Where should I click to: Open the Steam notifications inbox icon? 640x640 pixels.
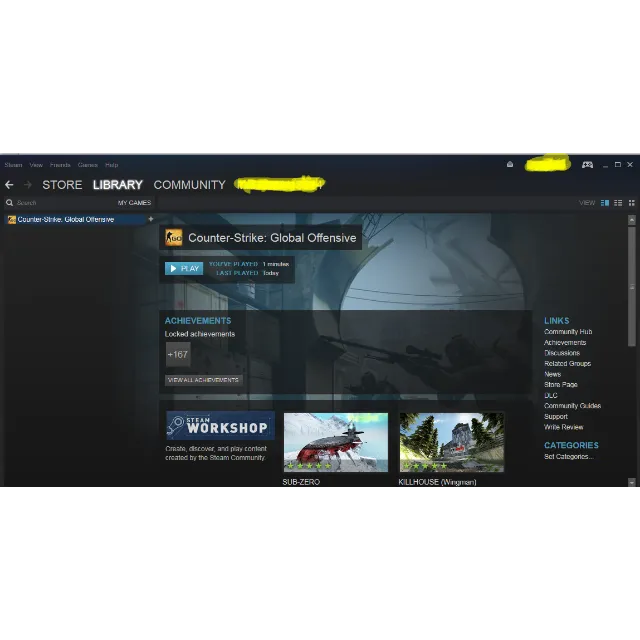click(510, 164)
